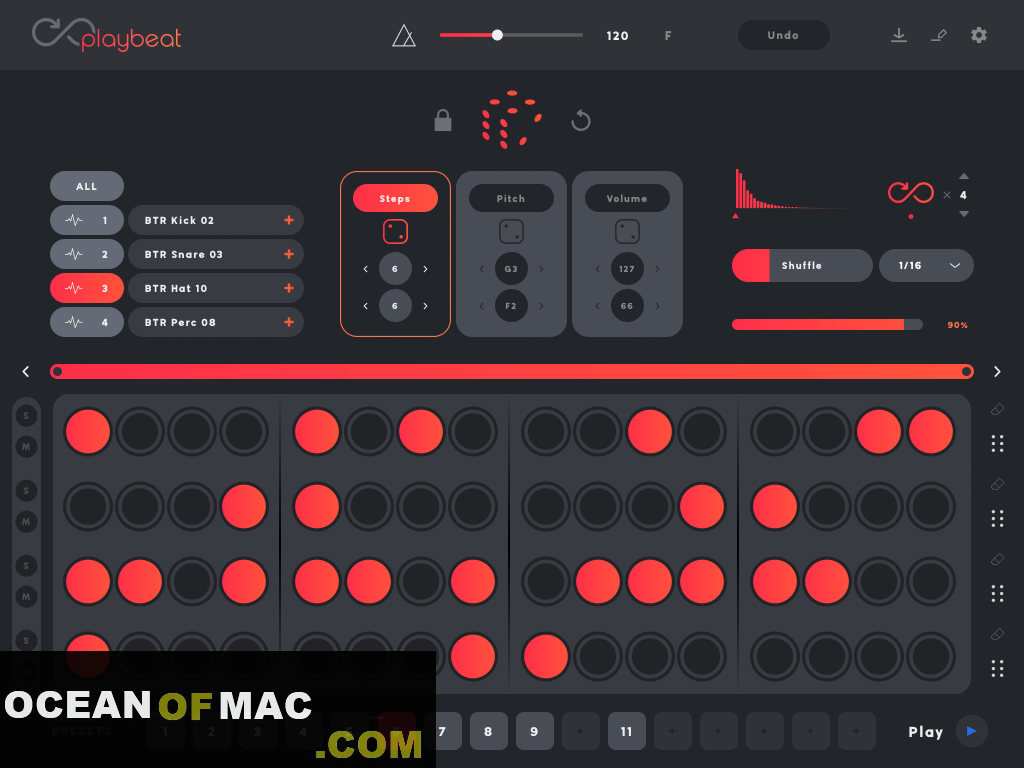Image resolution: width=1024 pixels, height=768 pixels.
Task: Go to previous pattern page chevron
Action: tap(25, 372)
